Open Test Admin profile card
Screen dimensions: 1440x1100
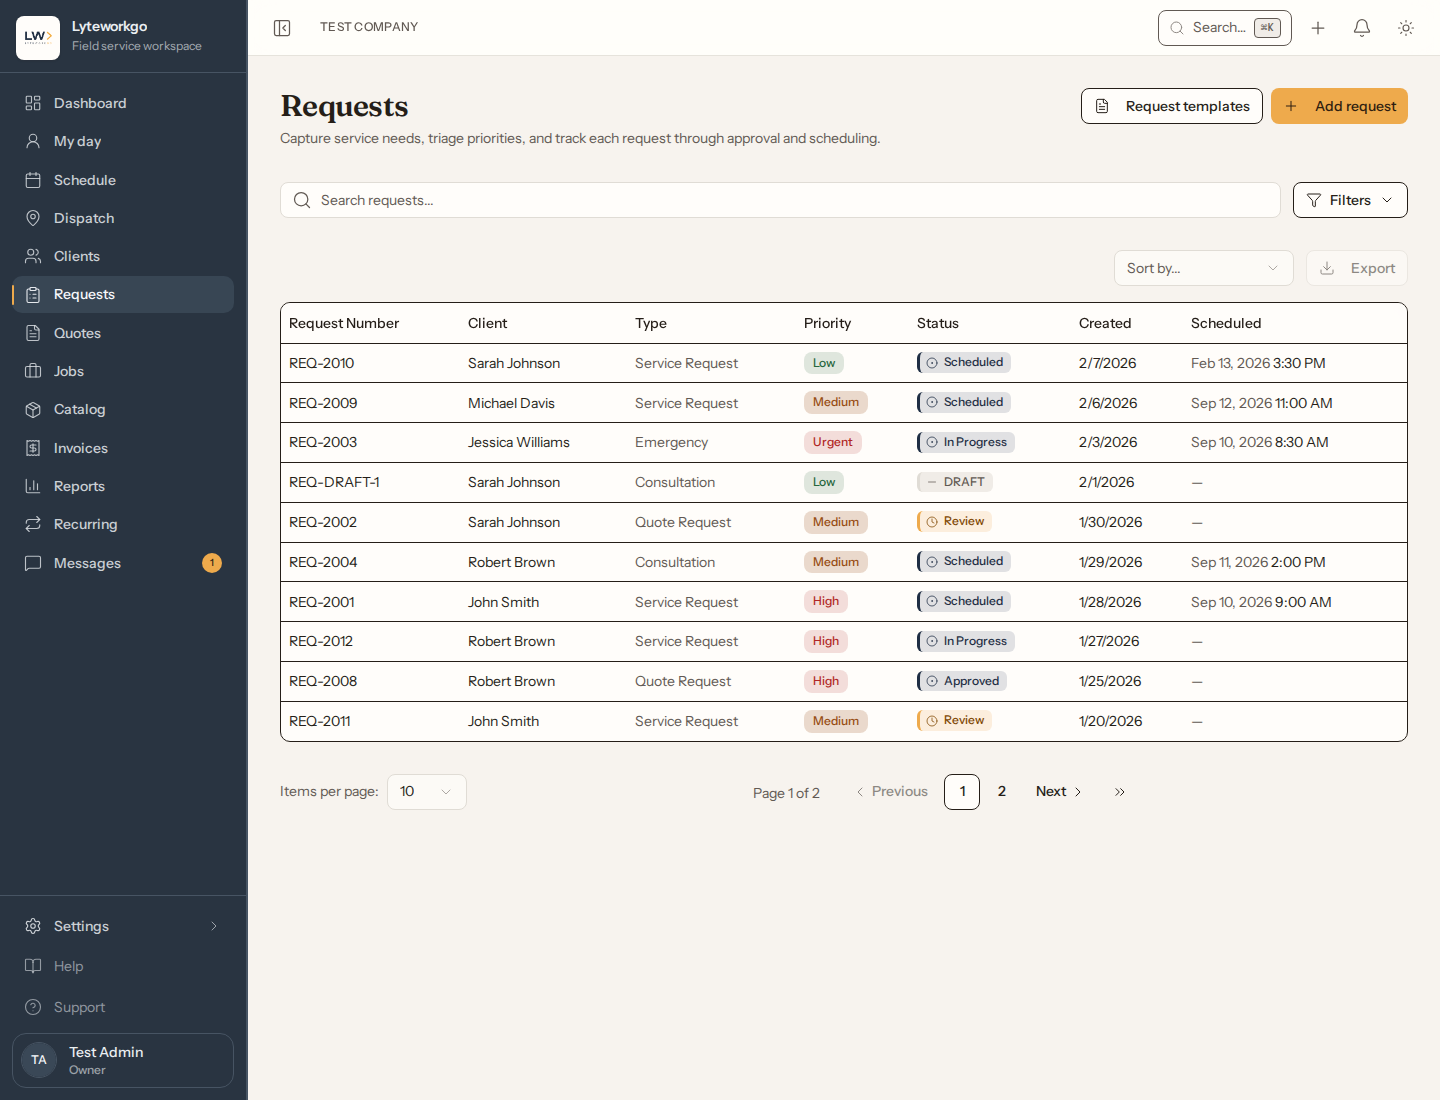click(x=123, y=1060)
